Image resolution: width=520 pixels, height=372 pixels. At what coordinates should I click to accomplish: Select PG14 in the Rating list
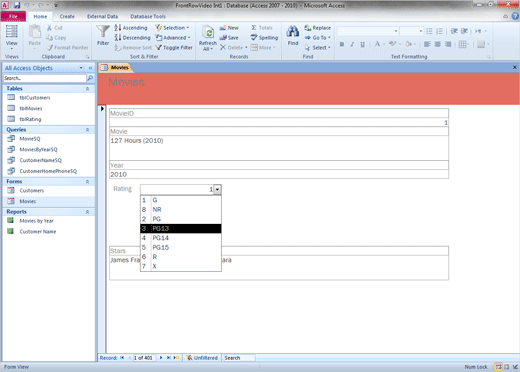click(x=181, y=238)
